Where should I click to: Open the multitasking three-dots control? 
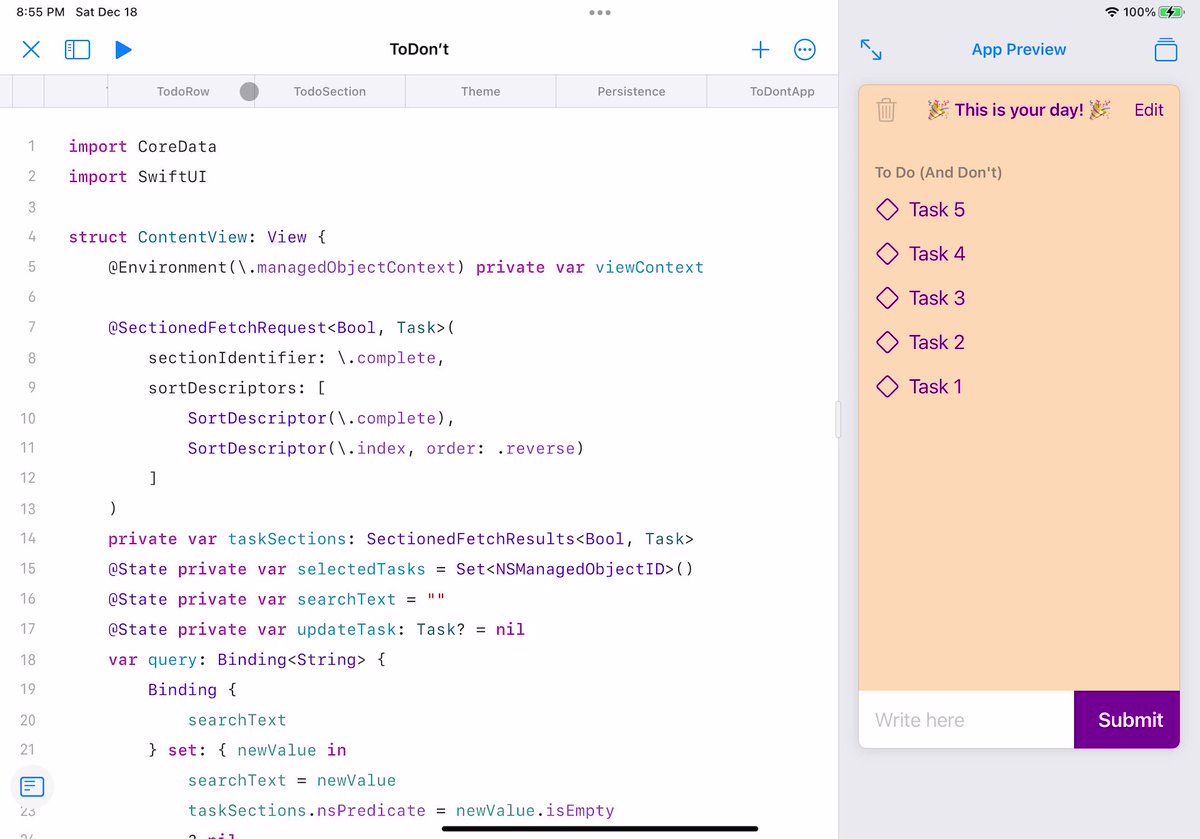[600, 13]
